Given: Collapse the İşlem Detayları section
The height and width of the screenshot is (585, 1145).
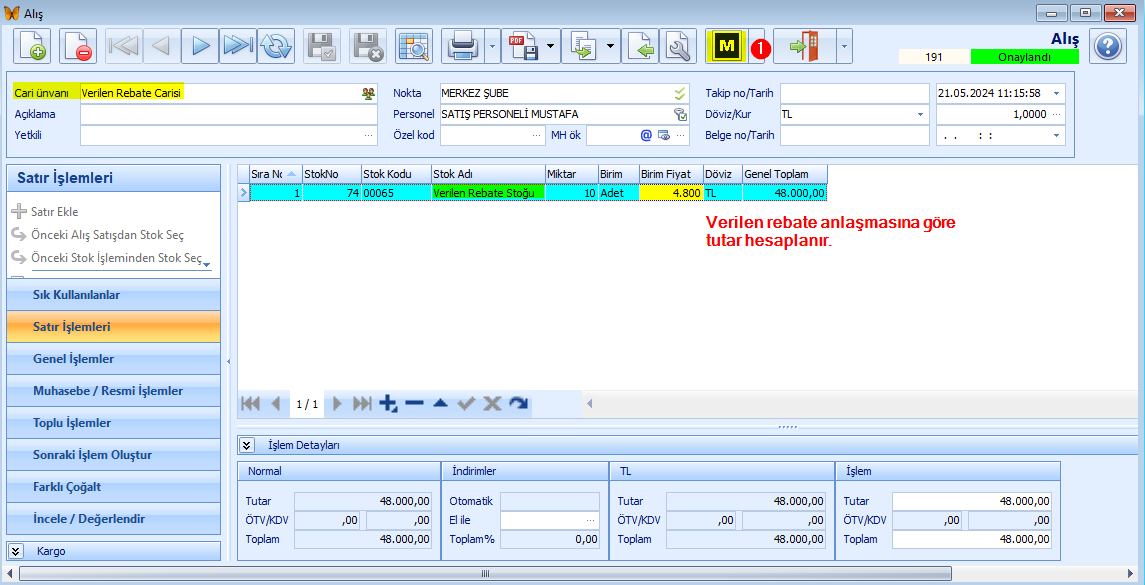Looking at the screenshot, I should click(246, 445).
